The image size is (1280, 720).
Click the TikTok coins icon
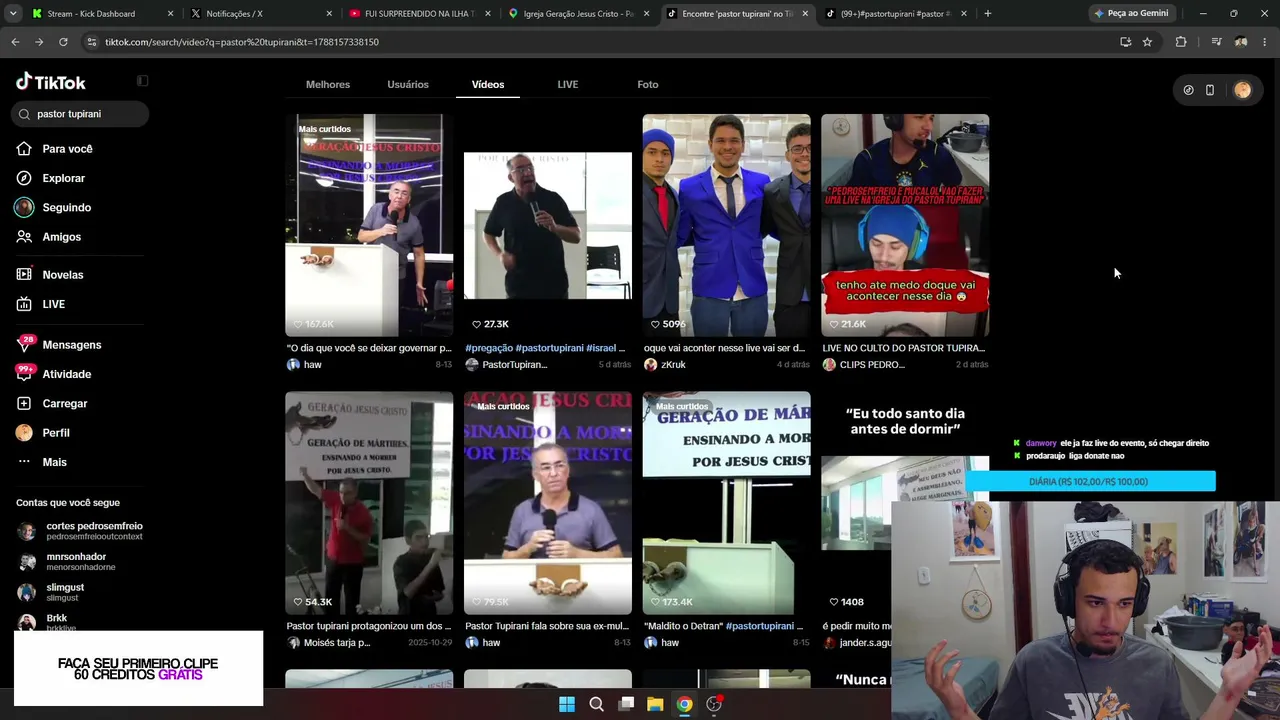[1188, 90]
